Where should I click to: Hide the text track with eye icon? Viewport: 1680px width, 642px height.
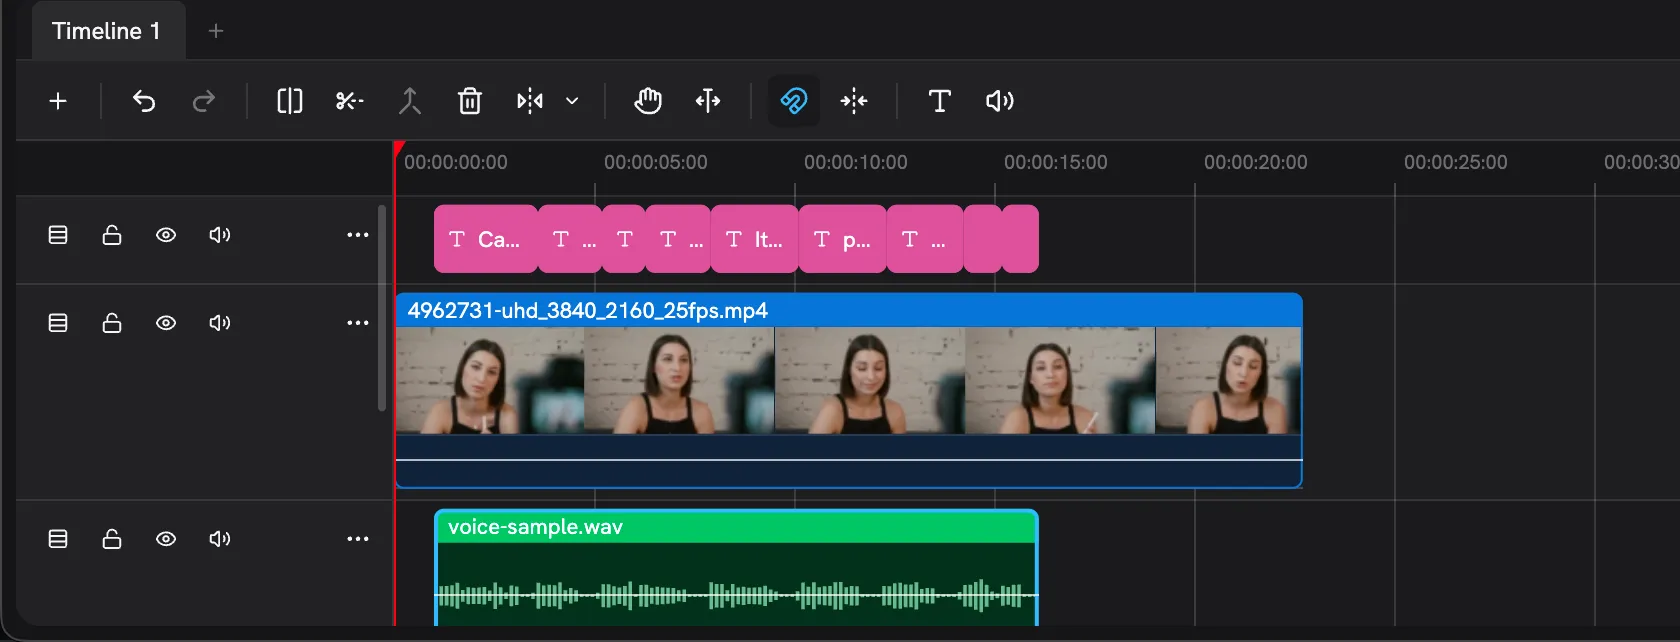point(166,235)
